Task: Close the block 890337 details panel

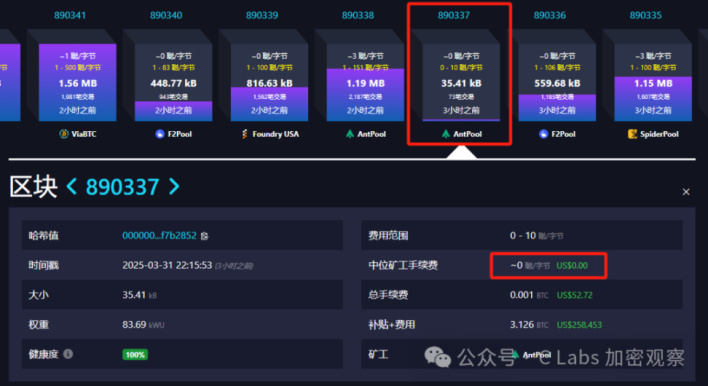Action: tap(686, 192)
